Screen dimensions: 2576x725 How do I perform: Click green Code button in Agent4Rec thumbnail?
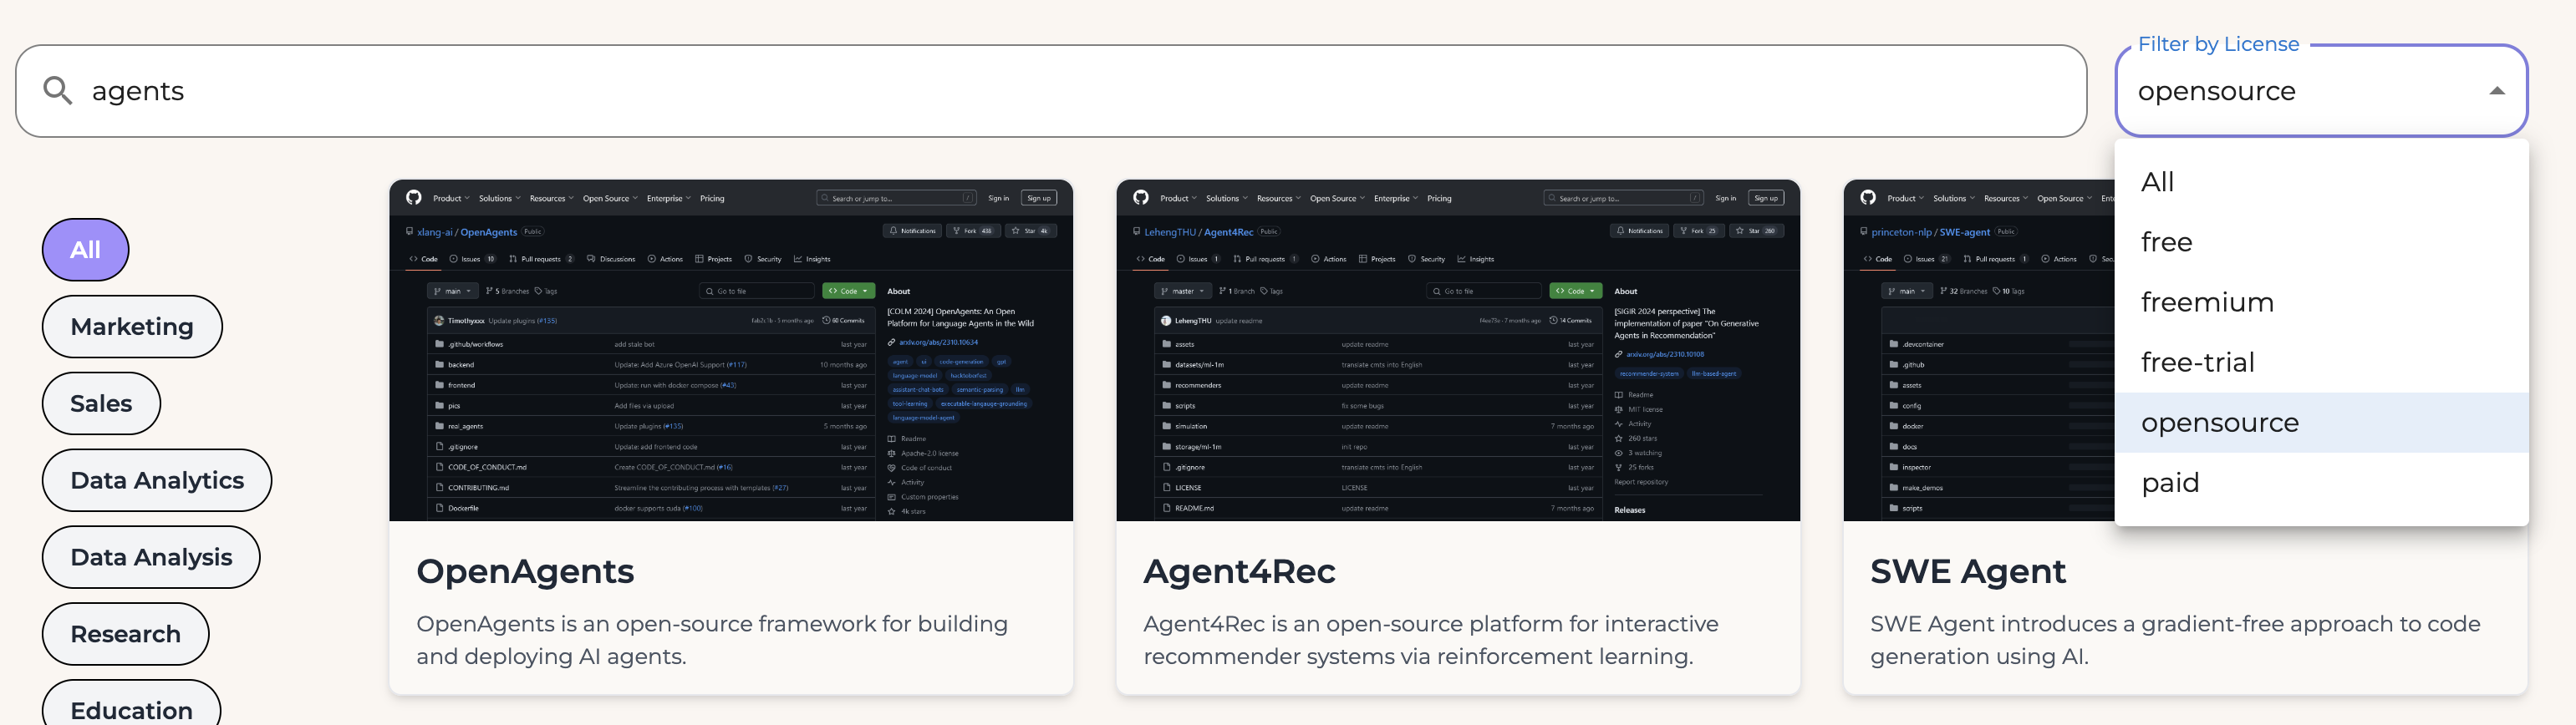coord(1576,291)
